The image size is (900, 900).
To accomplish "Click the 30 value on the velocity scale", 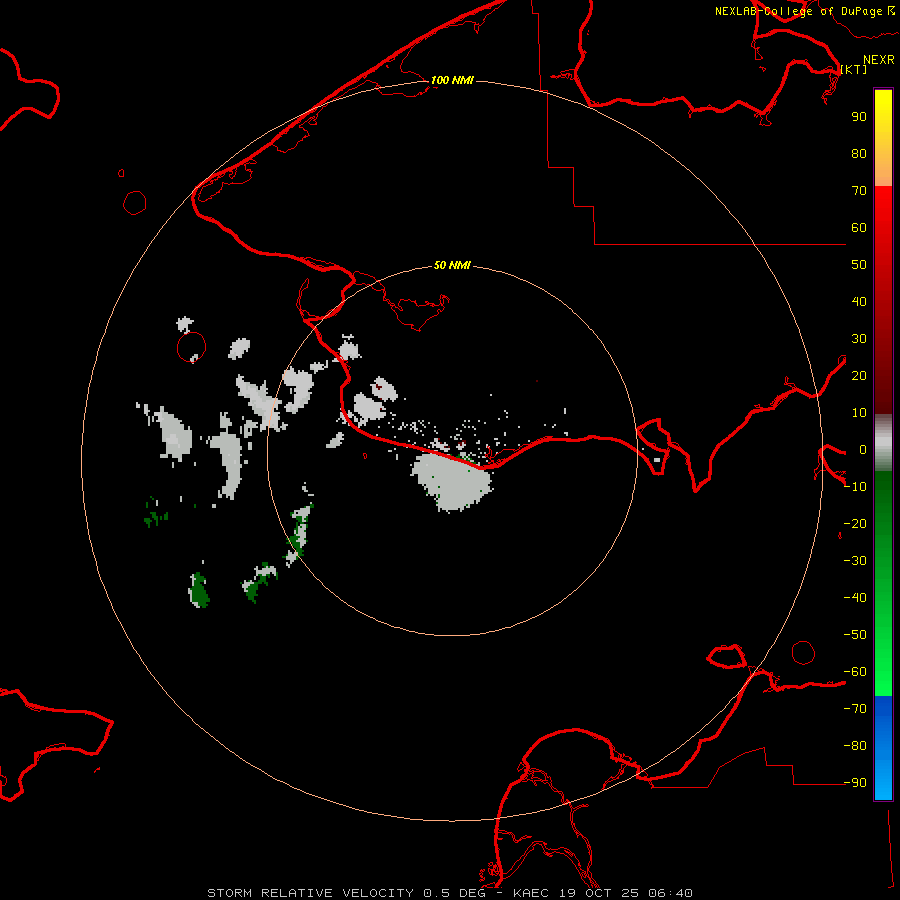I will (859, 339).
